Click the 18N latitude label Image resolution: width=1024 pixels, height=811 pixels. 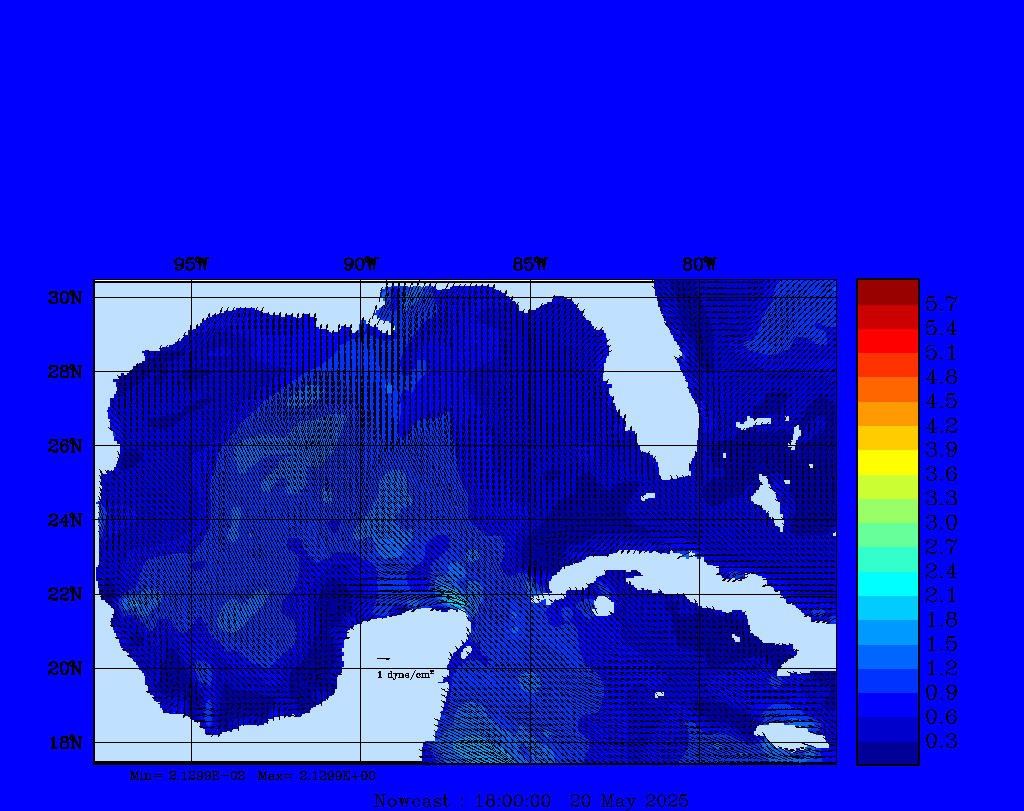(65, 742)
